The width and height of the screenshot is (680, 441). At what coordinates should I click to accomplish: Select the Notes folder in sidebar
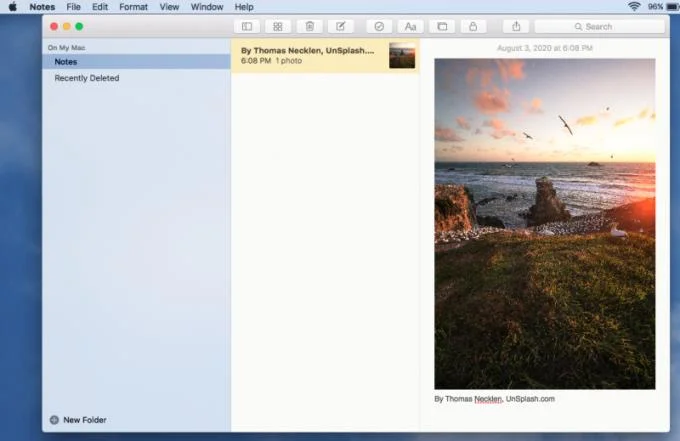(137, 62)
